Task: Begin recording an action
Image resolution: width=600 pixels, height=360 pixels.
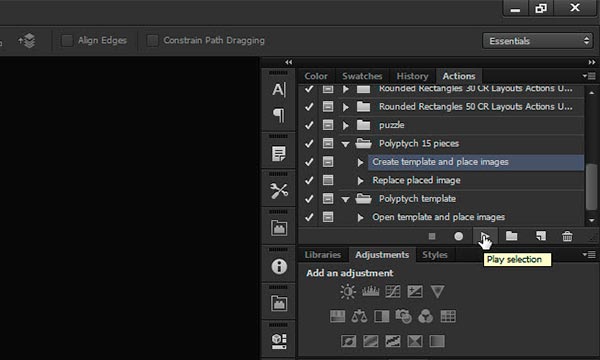Action: (x=458, y=236)
